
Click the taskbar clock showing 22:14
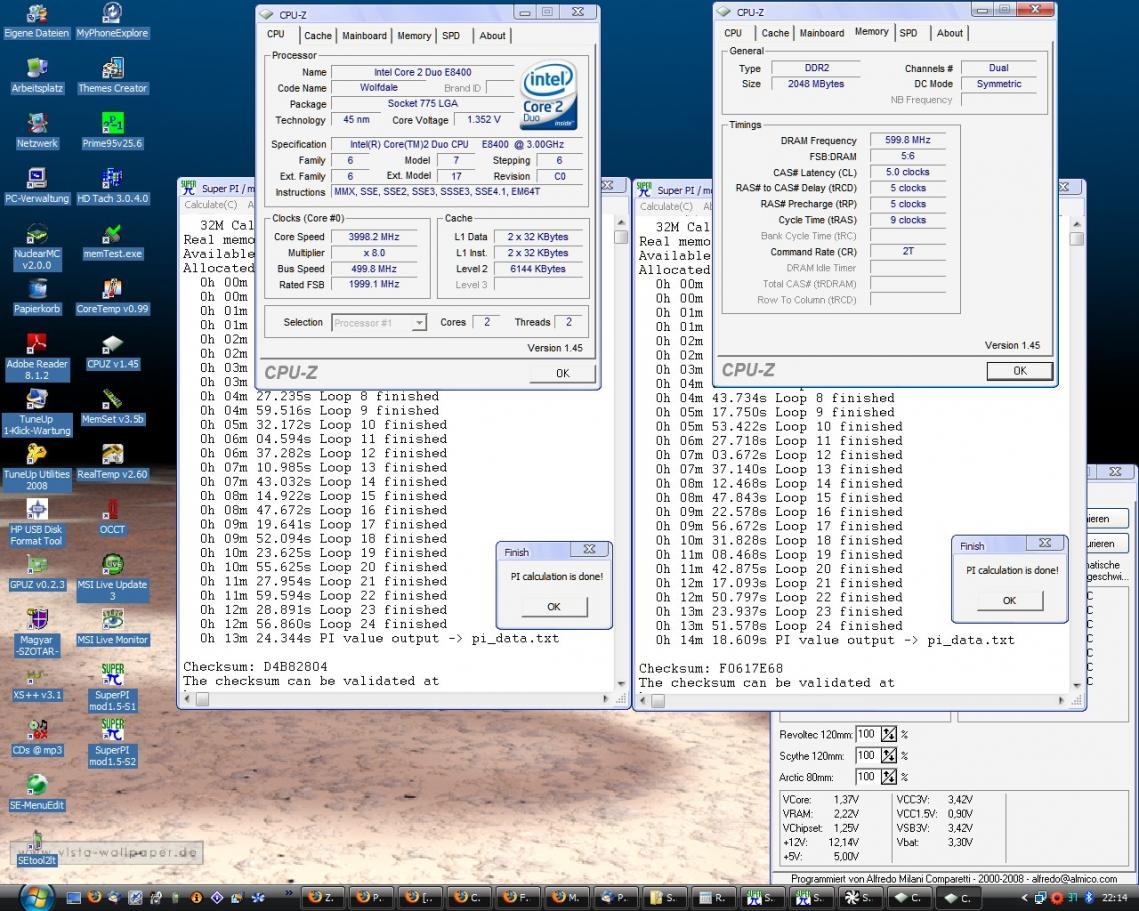pos(1115,899)
